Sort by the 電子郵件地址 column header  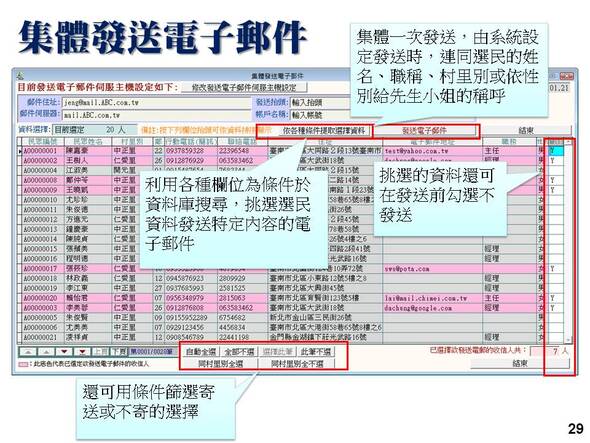432,142
